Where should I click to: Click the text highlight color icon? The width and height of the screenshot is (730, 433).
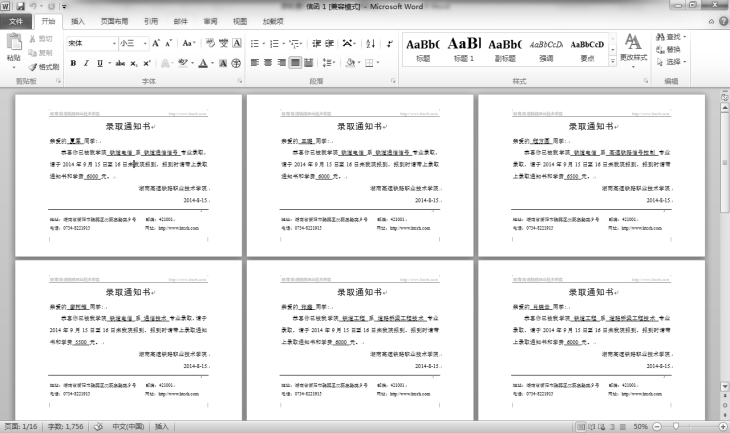[182, 63]
